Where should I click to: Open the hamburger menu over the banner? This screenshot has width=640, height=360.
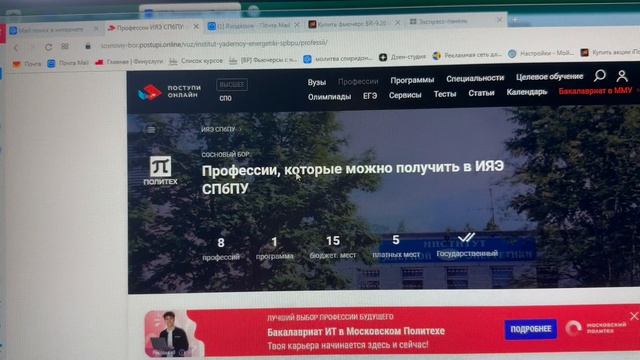(151, 130)
